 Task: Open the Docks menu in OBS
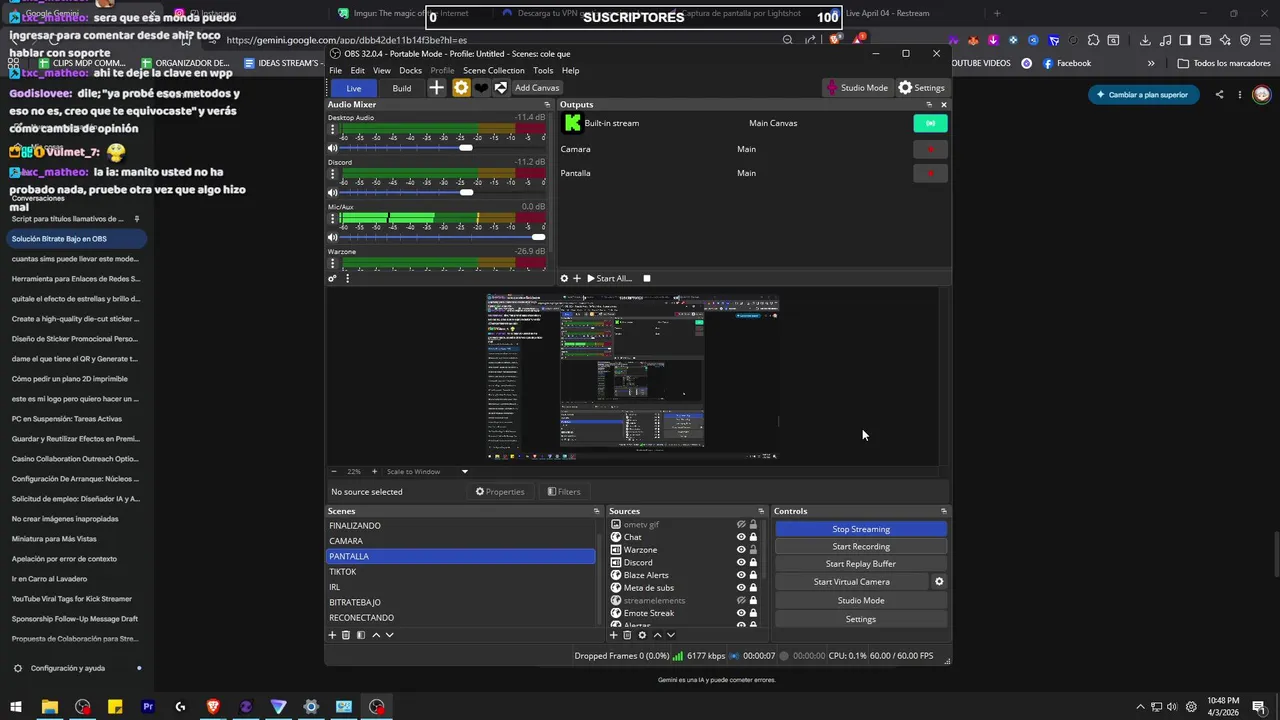[410, 71]
